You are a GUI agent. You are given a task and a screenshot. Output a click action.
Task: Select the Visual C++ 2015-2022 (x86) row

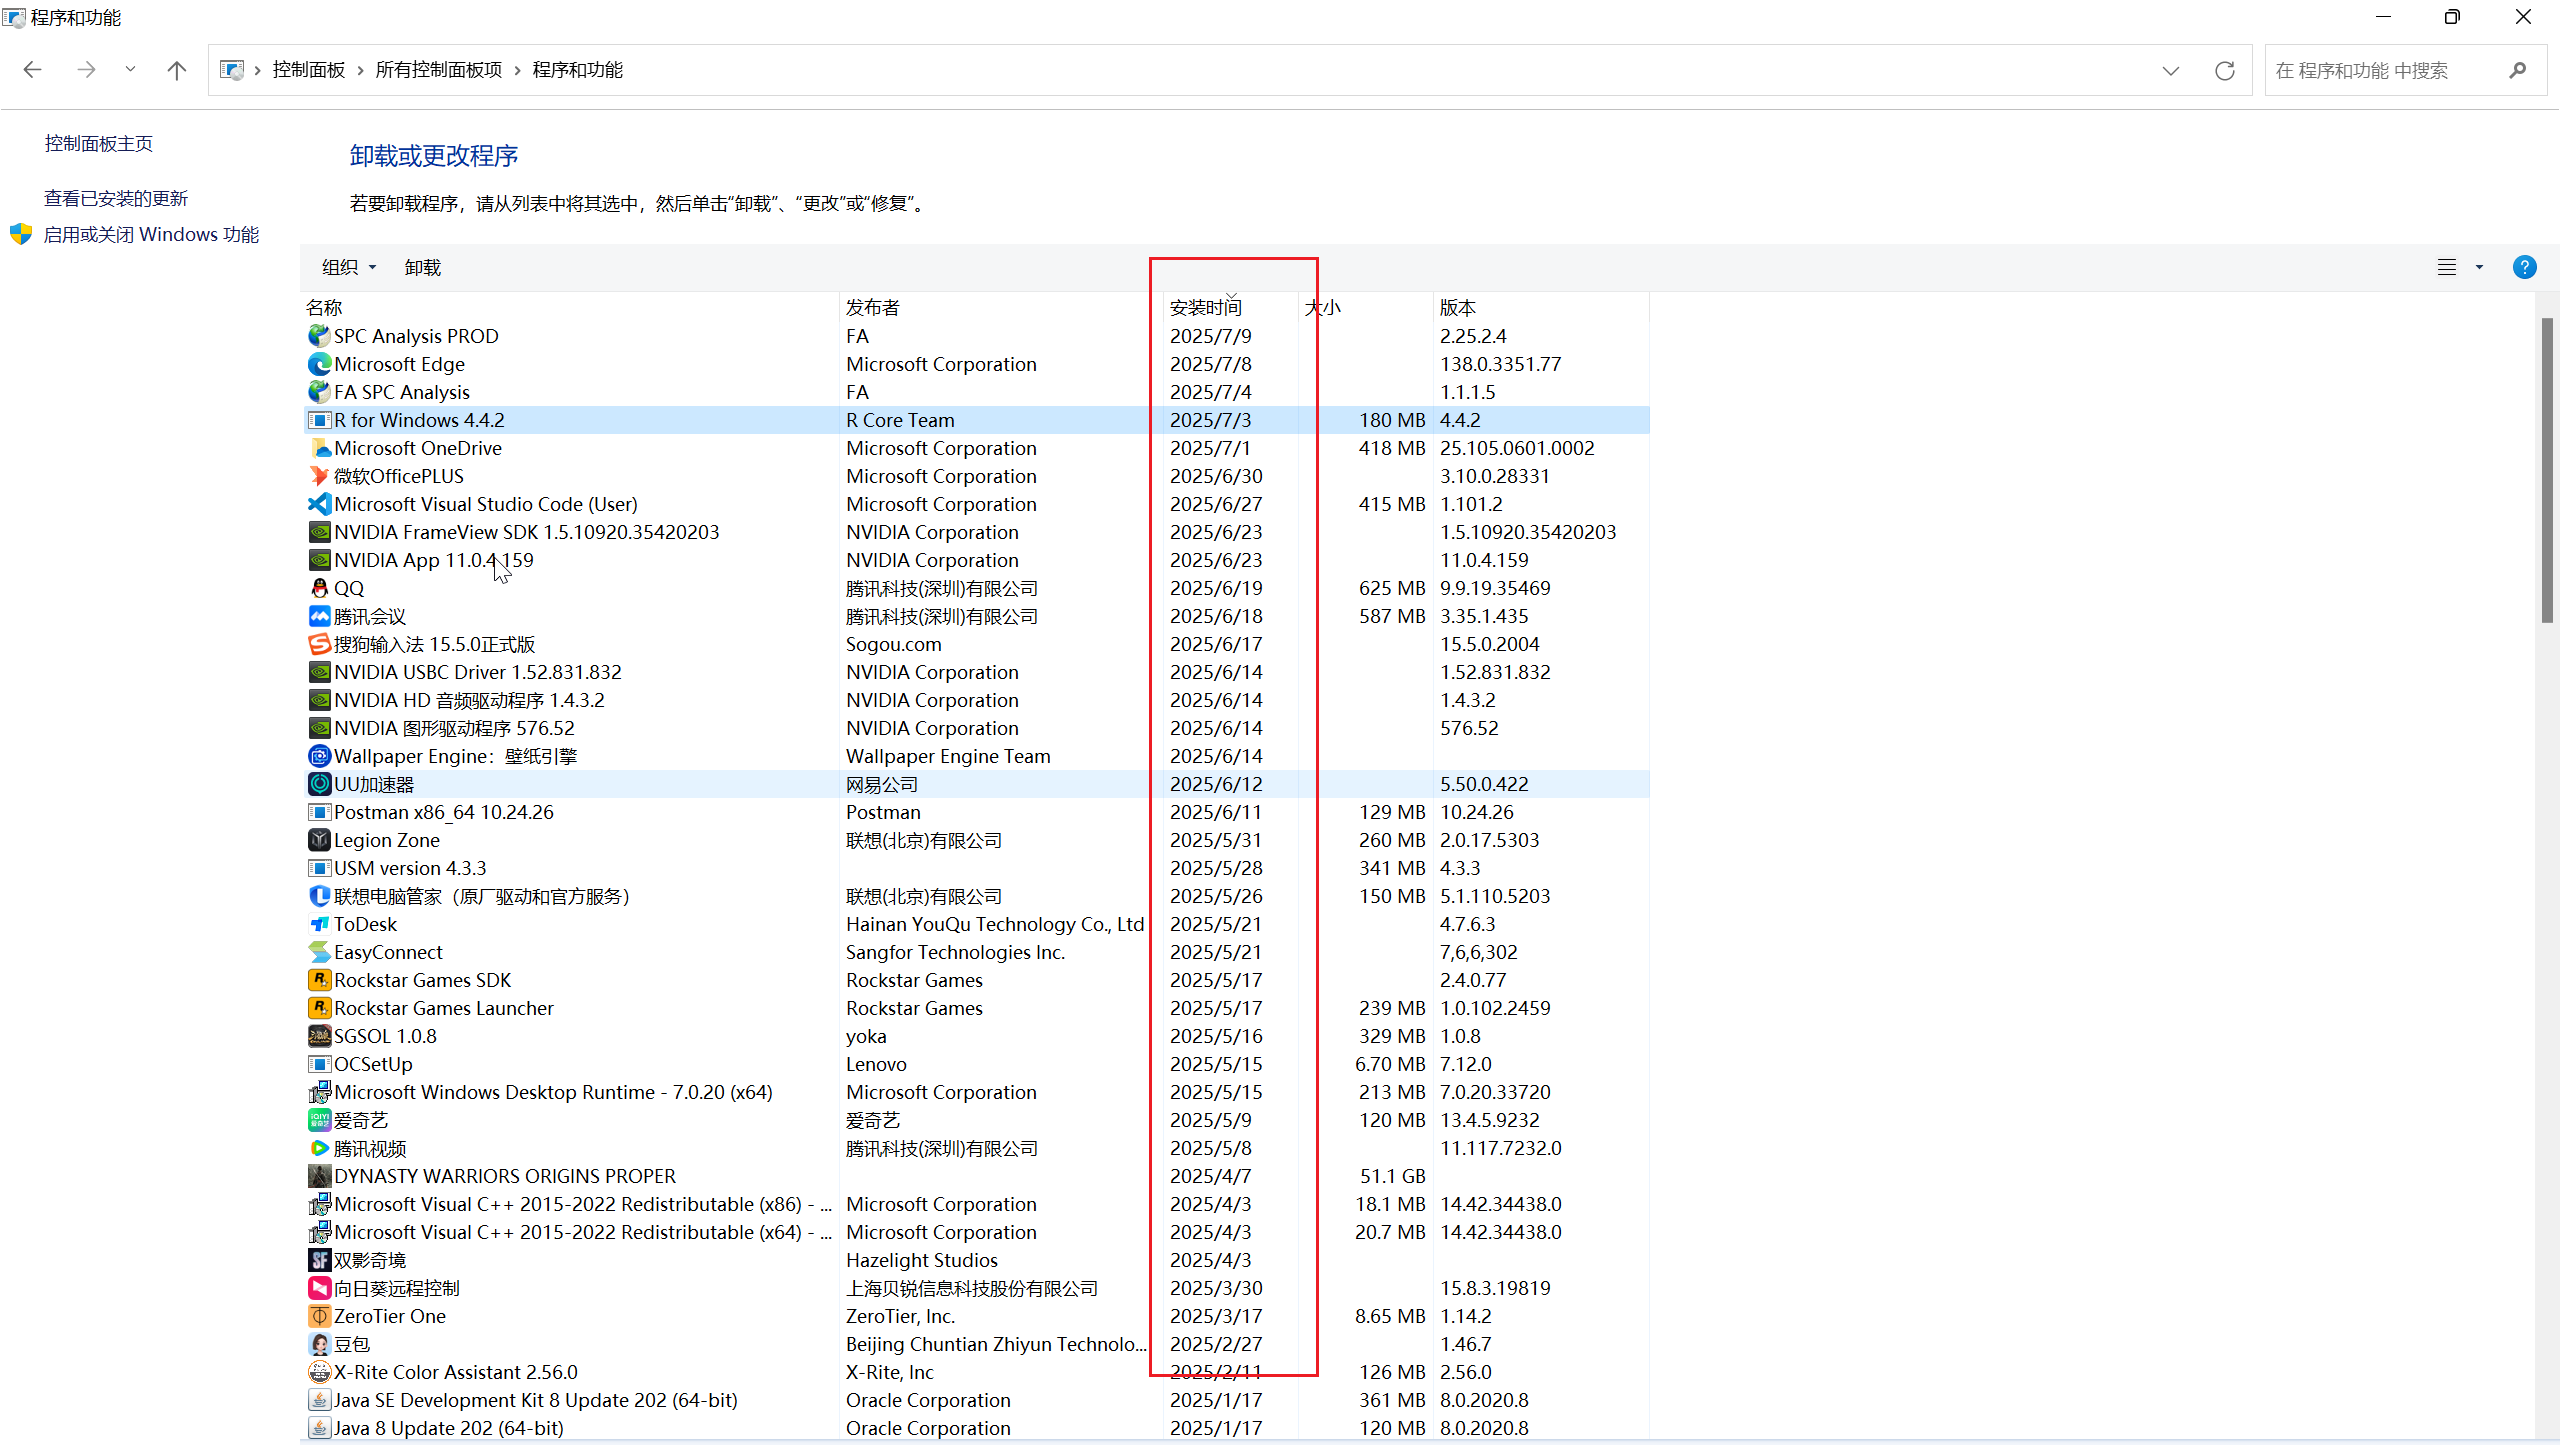(x=976, y=1204)
